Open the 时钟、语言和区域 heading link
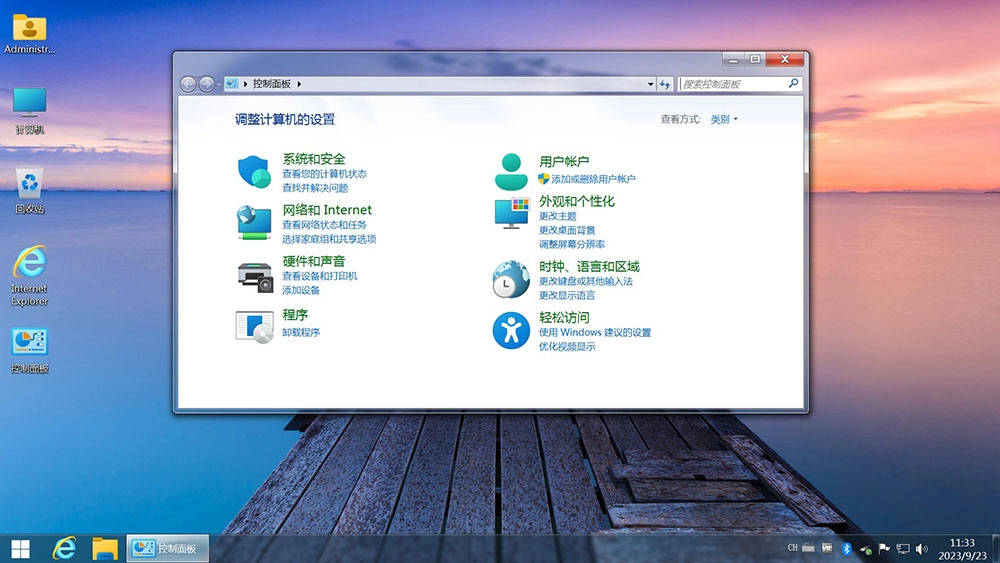This screenshot has width=1000, height=563. click(589, 267)
